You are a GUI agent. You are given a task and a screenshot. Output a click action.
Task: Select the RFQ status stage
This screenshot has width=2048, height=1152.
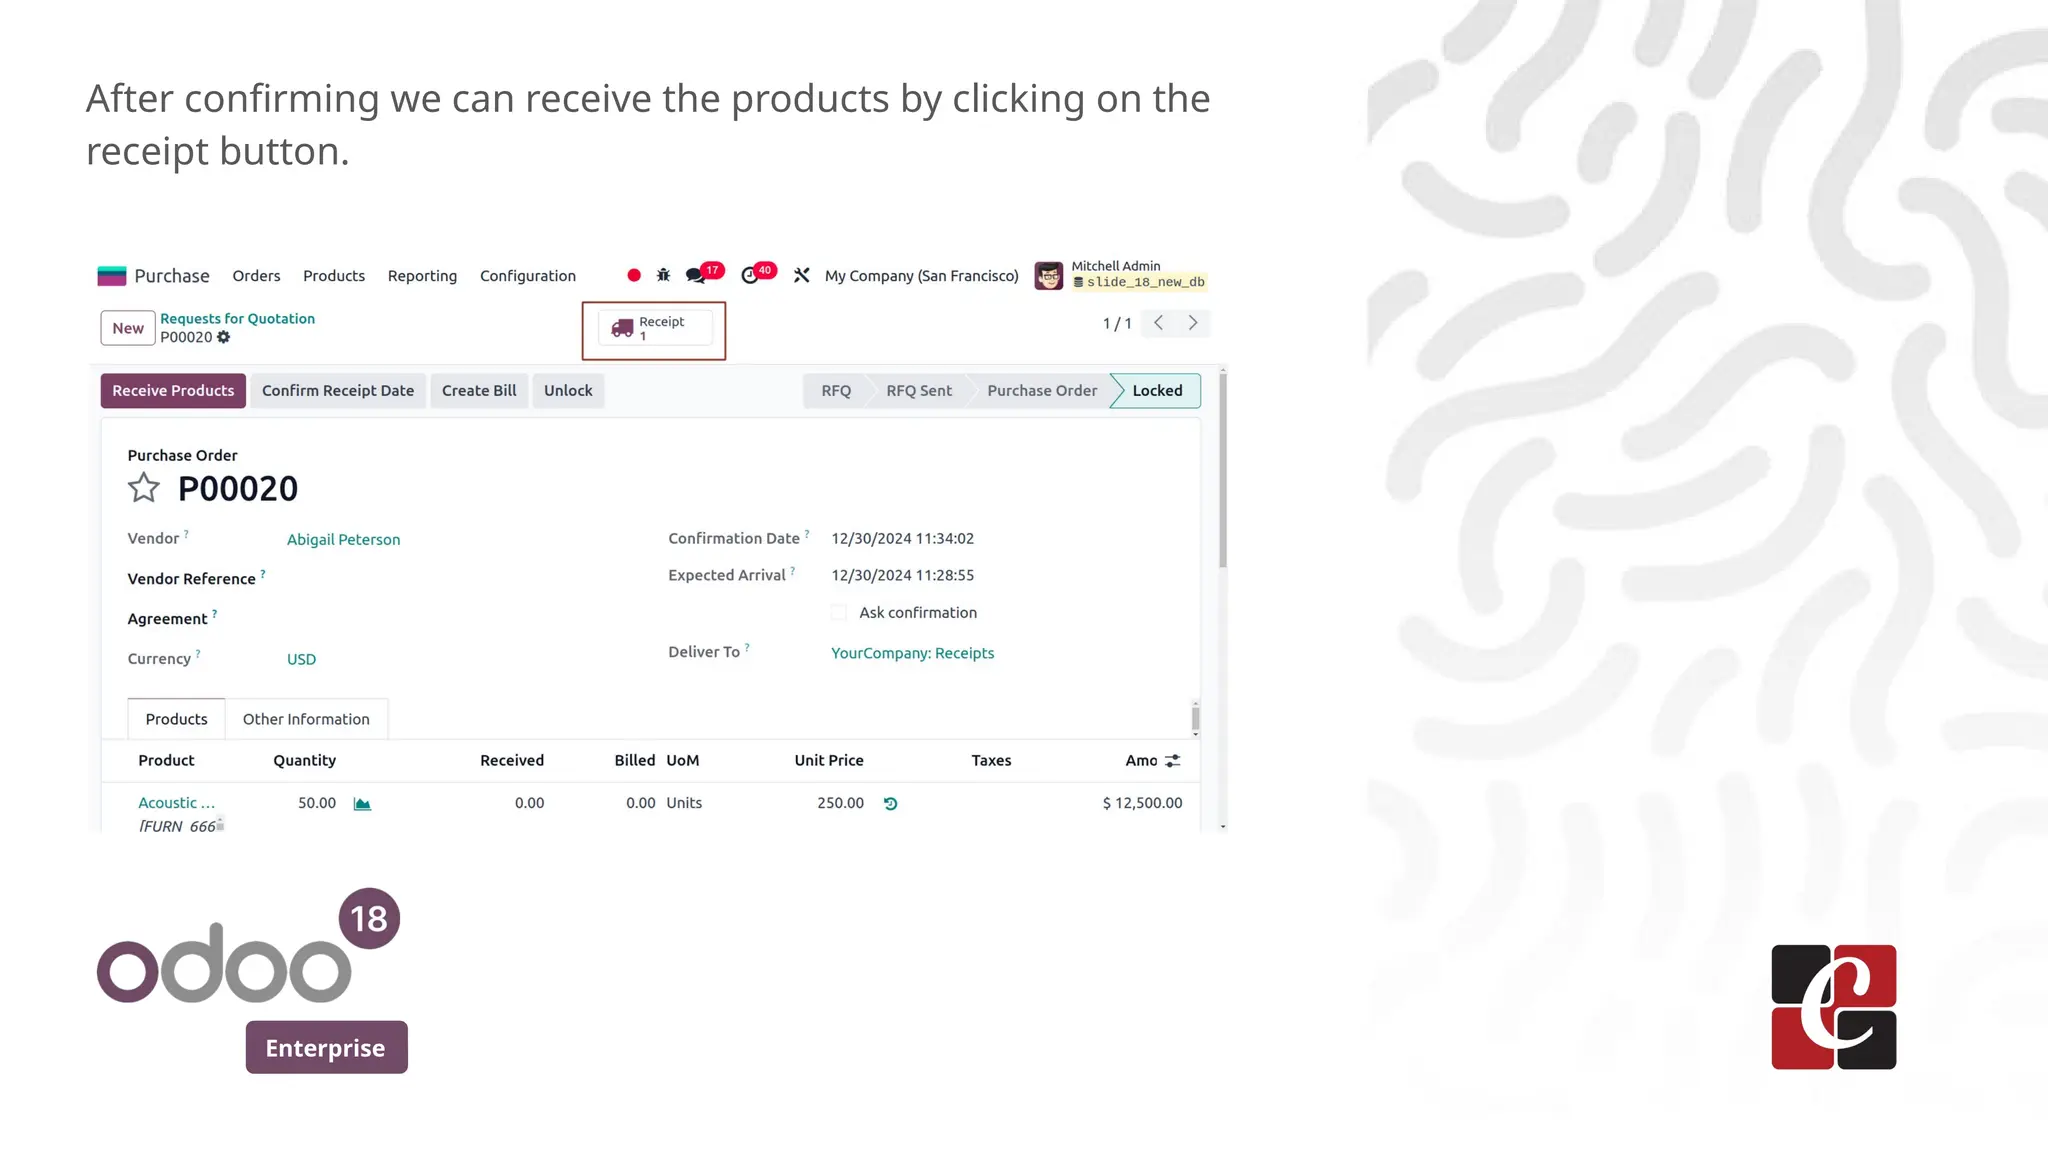coord(836,391)
